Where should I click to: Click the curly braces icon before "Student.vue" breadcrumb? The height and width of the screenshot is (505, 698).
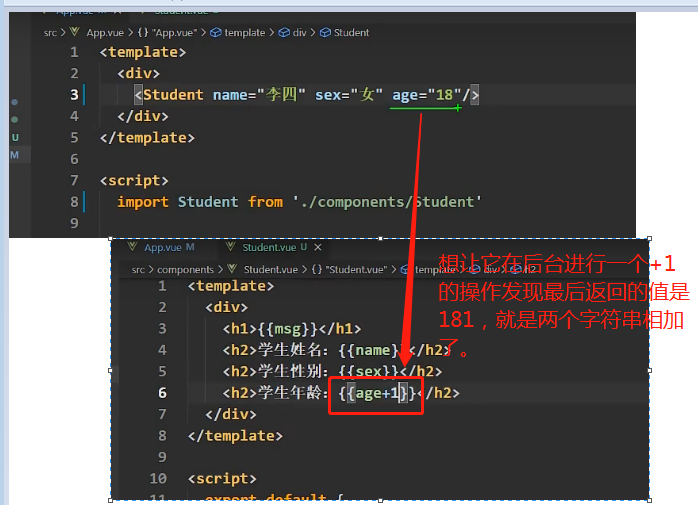pos(317,269)
